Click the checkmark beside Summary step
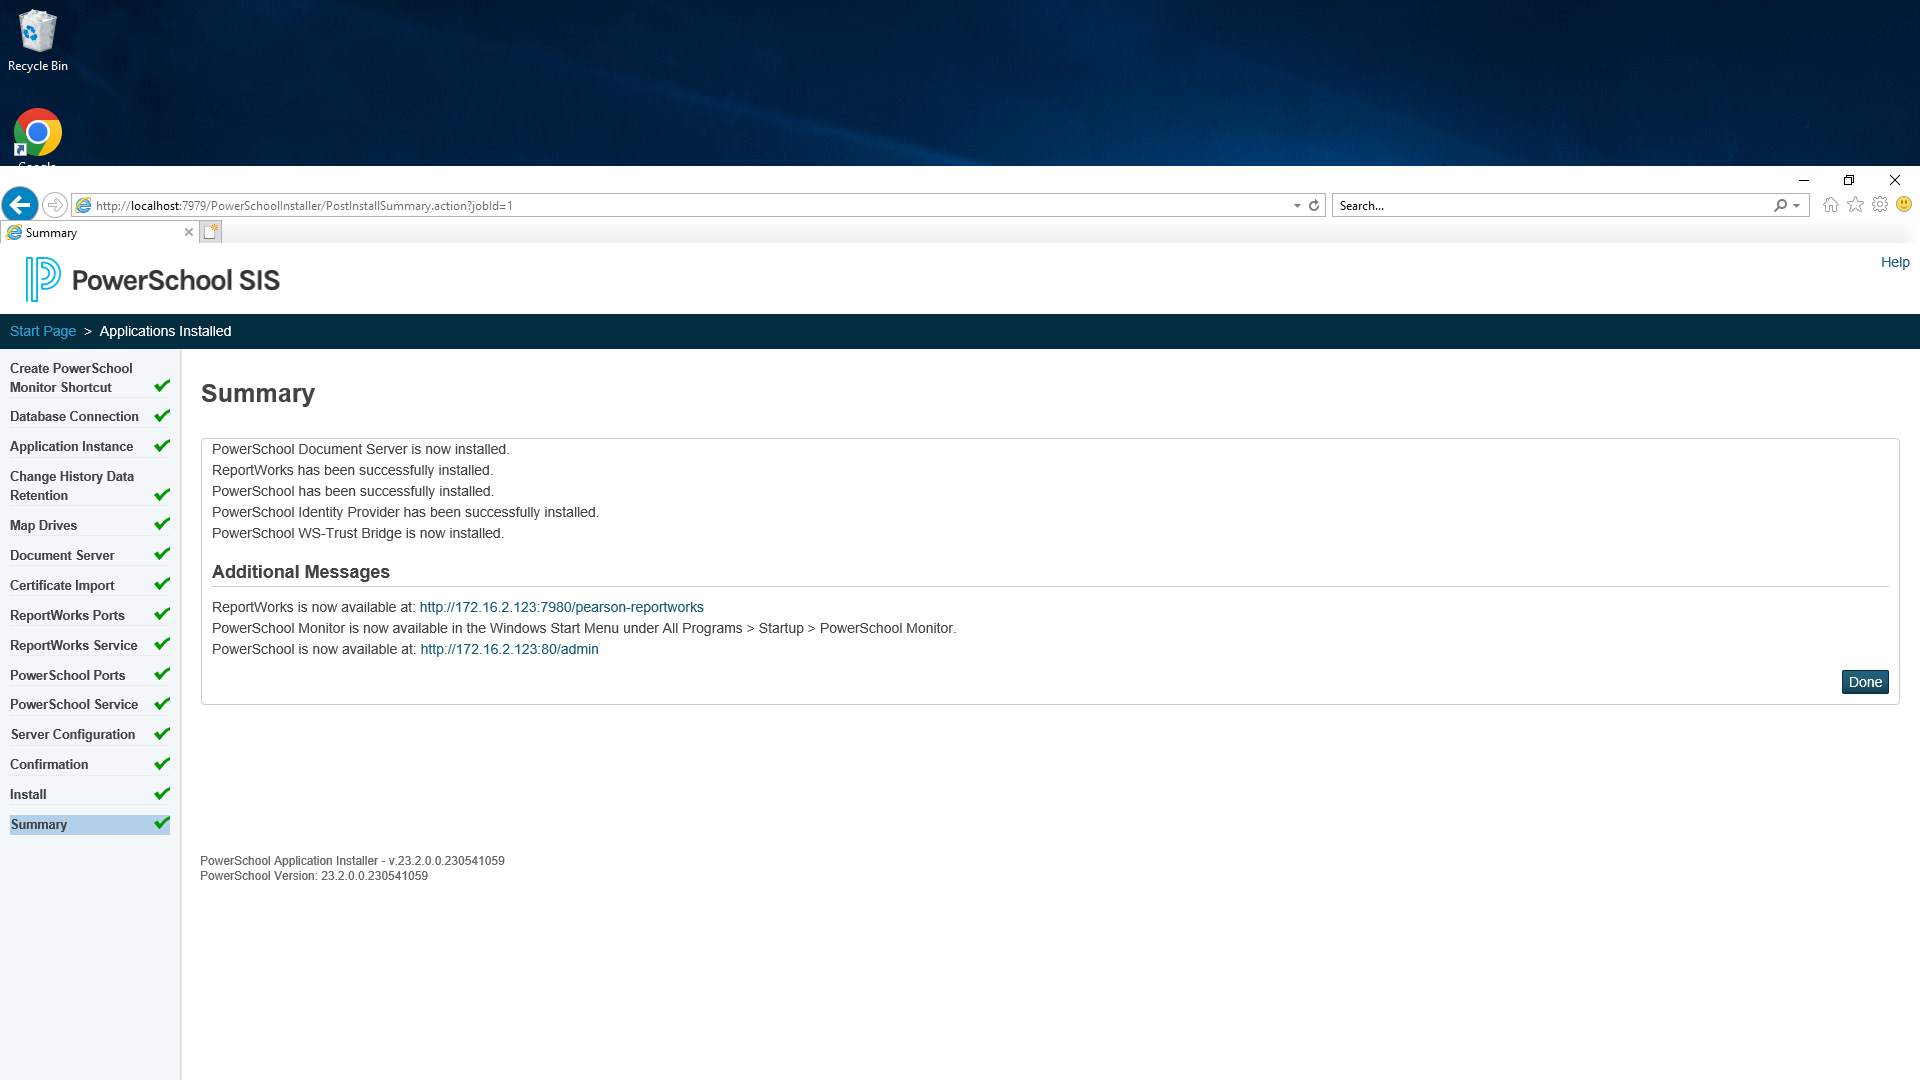Image resolution: width=1920 pixels, height=1080 pixels. point(162,823)
